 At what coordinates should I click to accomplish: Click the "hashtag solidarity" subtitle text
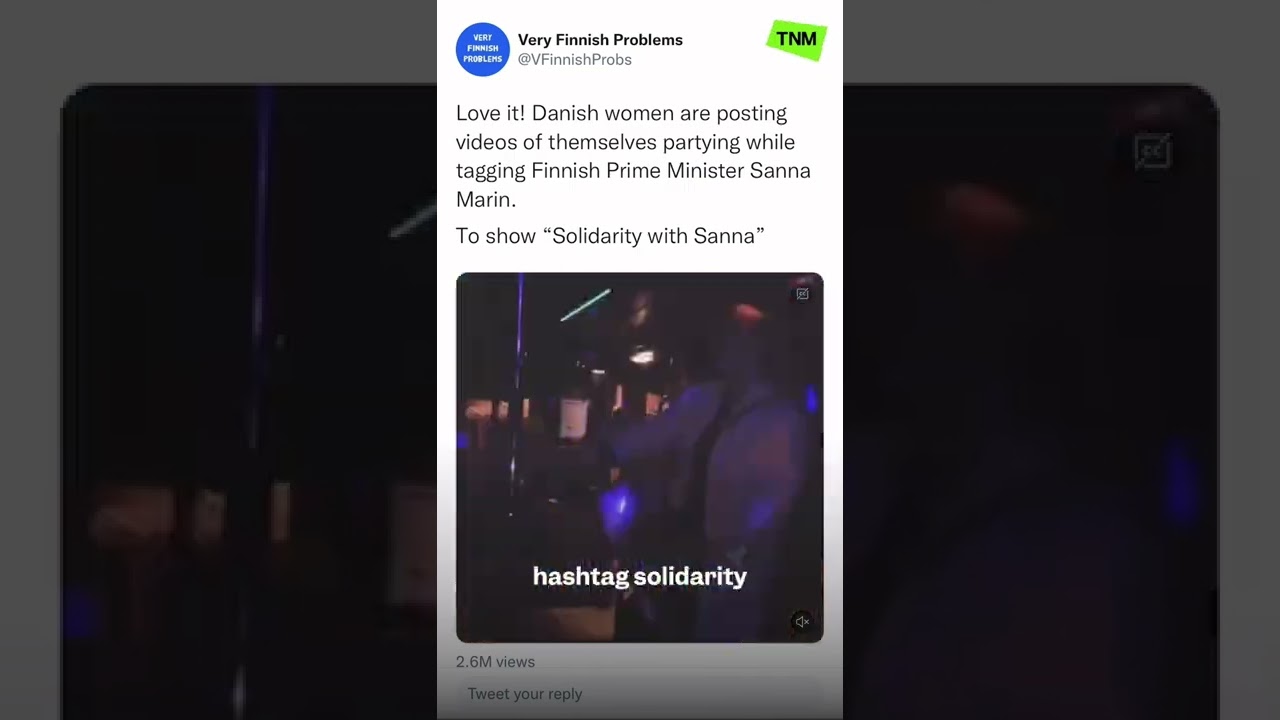tap(640, 577)
